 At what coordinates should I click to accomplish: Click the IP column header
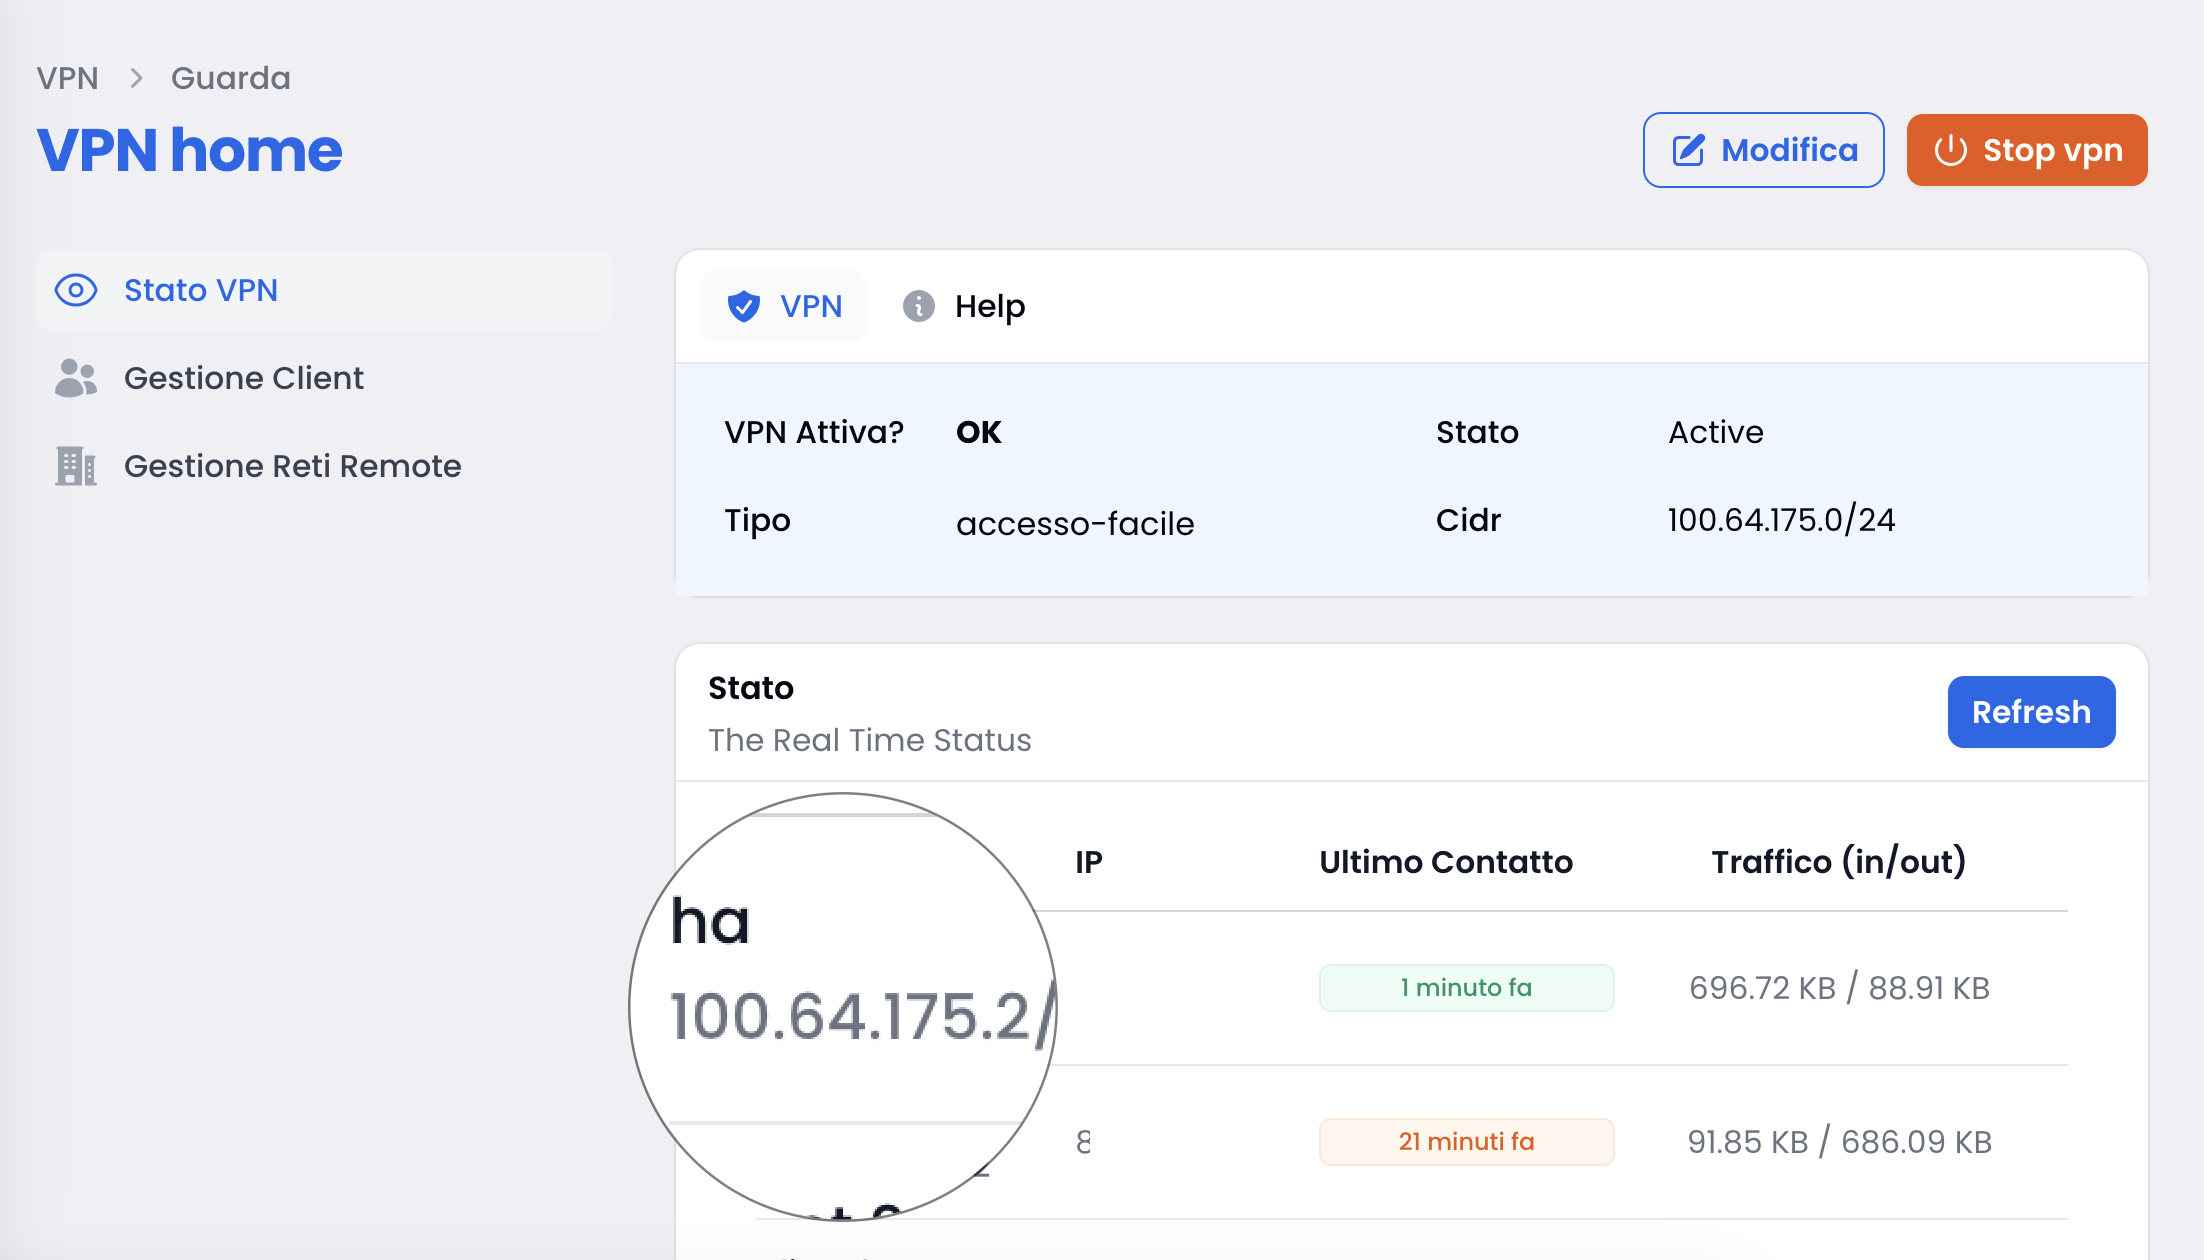click(x=1089, y=862)
